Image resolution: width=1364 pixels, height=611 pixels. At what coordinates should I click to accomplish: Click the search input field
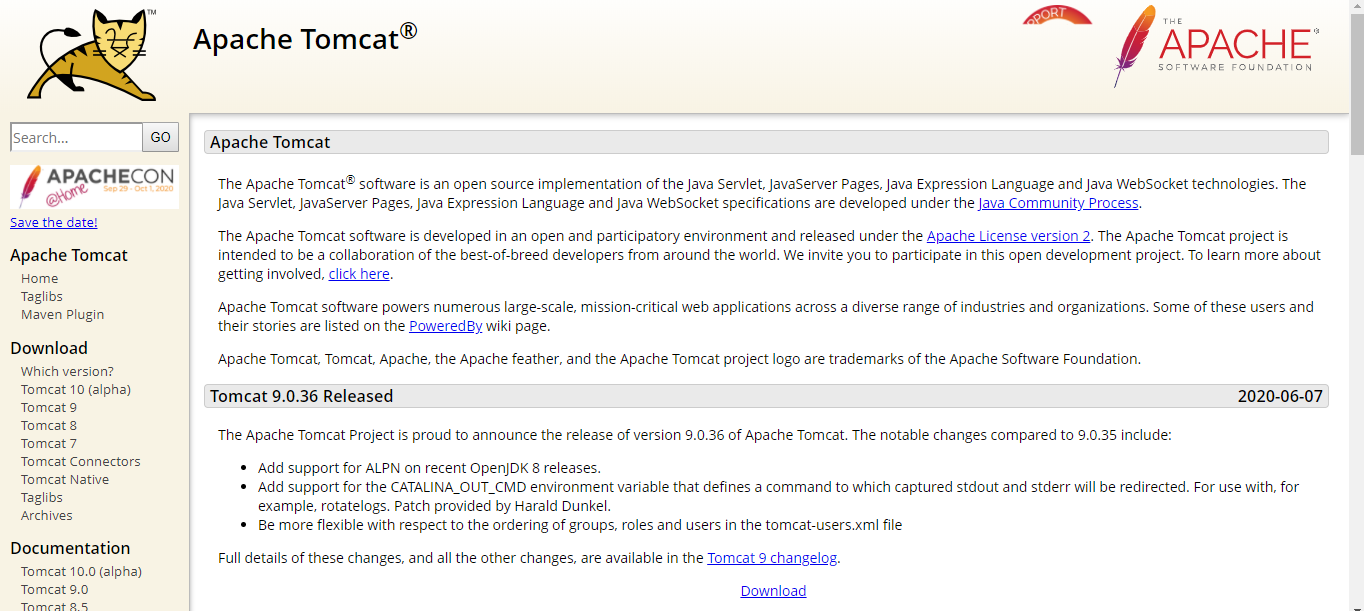tap(76, 137)
